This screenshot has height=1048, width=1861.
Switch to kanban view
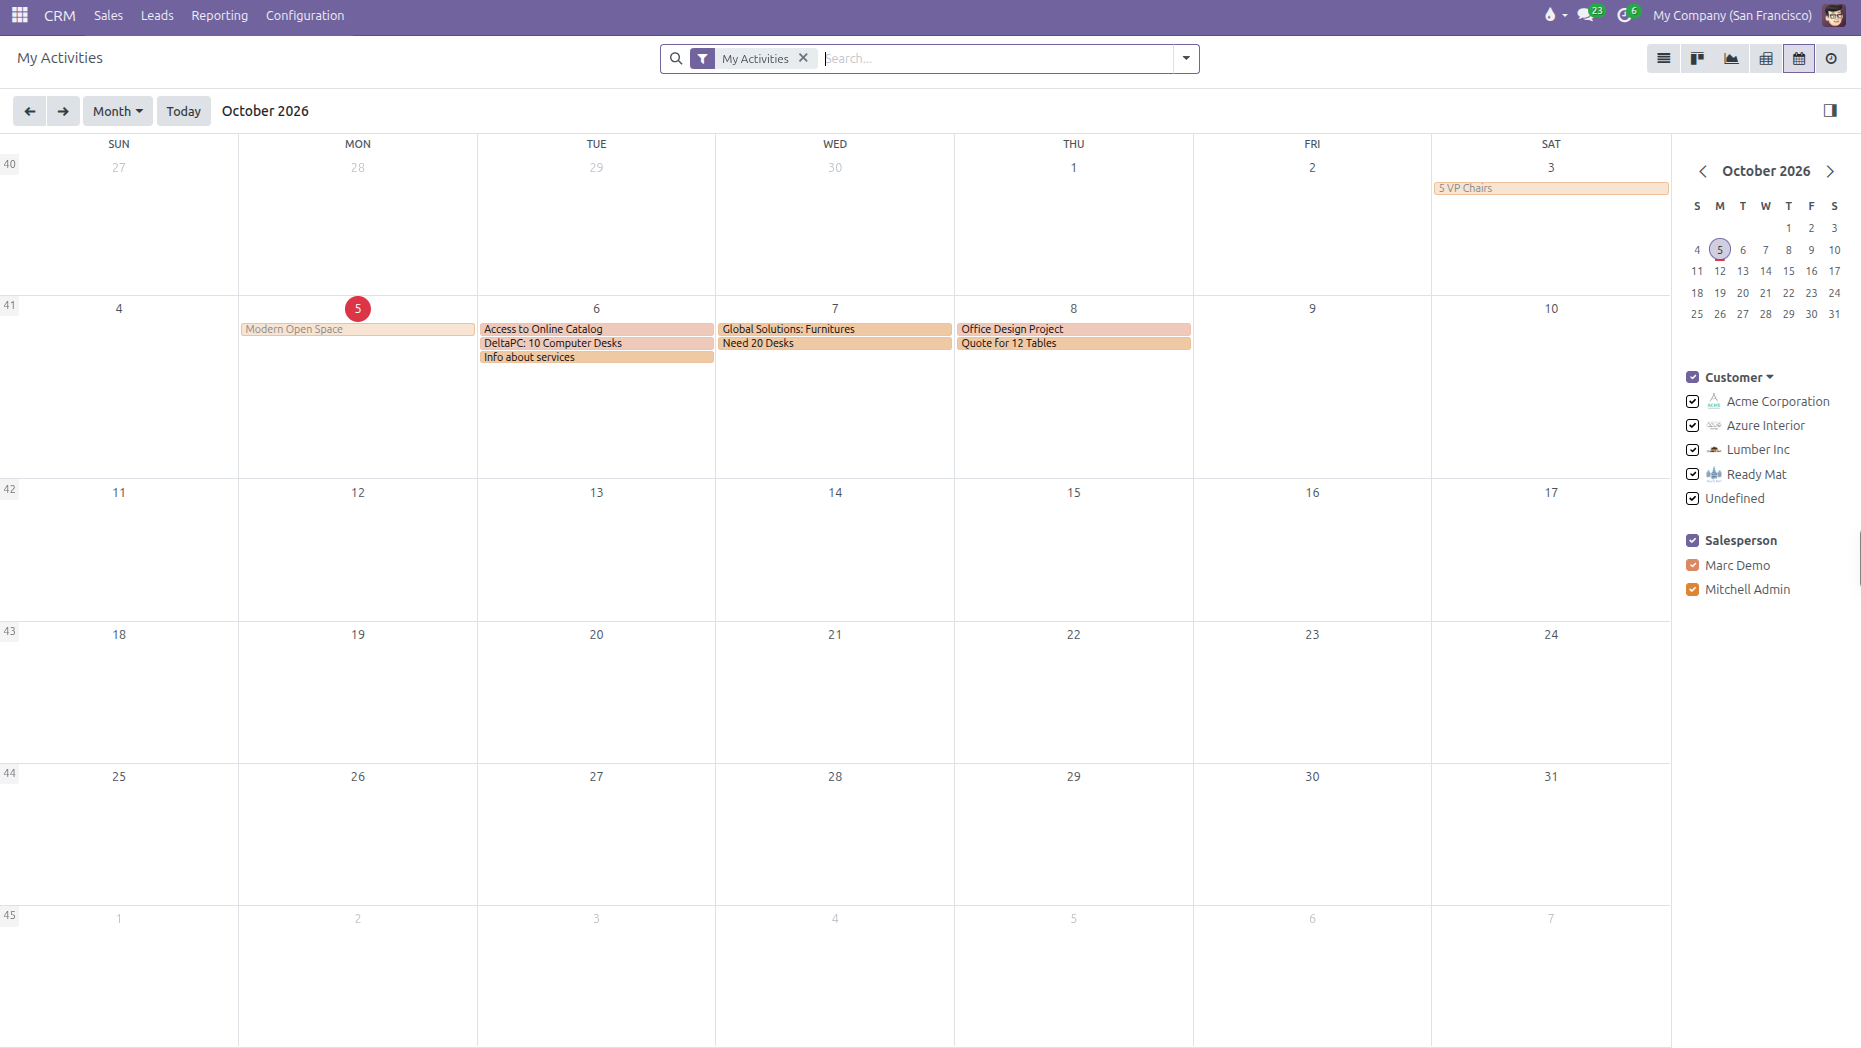(x=1697, y=59)
